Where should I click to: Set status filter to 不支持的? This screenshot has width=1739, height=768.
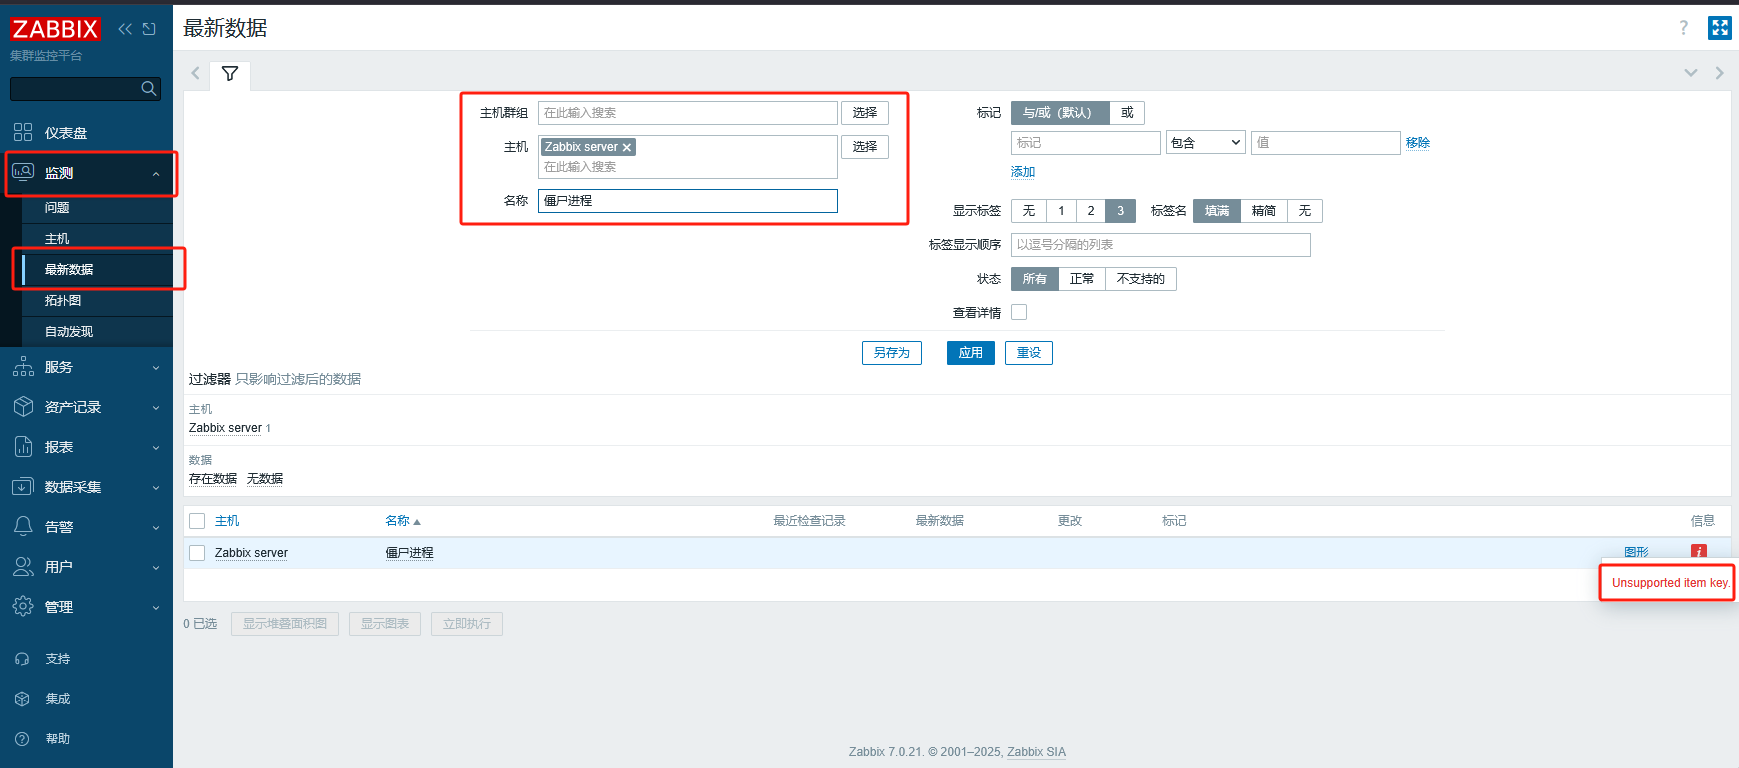(x=1141, y=279)
